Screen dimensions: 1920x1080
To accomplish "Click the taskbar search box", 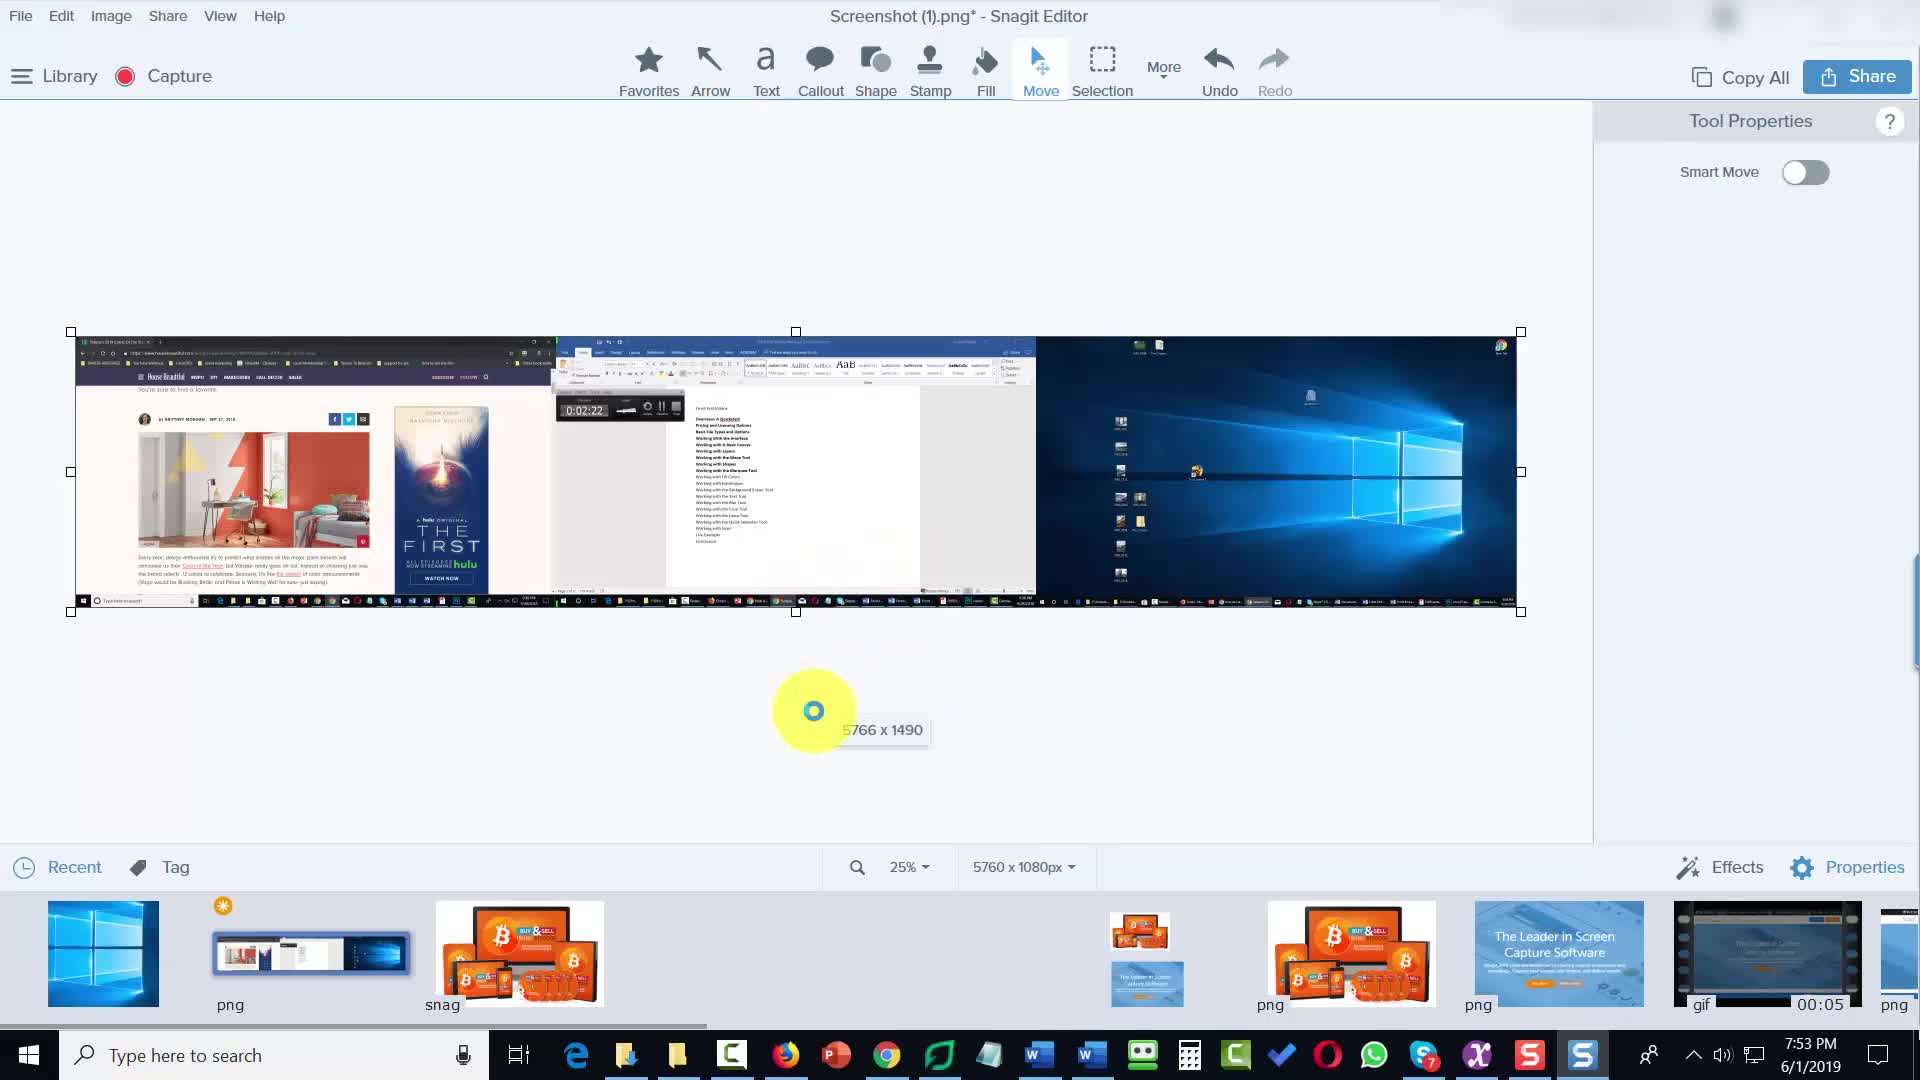I will (x=274, y=1055).
